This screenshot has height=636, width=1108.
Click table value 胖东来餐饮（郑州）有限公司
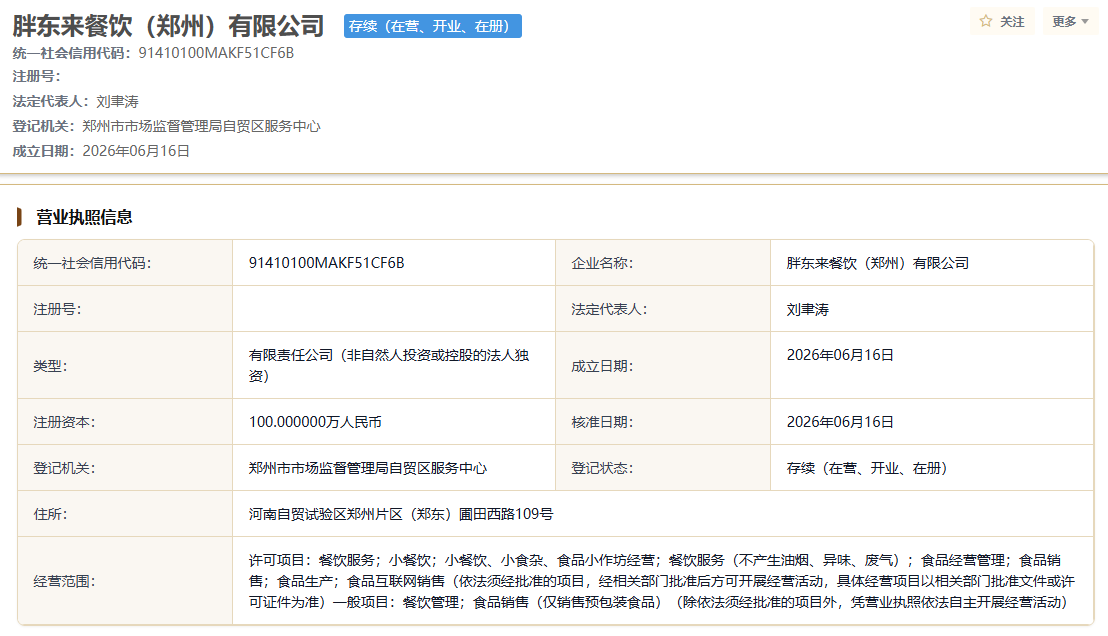pyautogui.click(x=878, y=263)
